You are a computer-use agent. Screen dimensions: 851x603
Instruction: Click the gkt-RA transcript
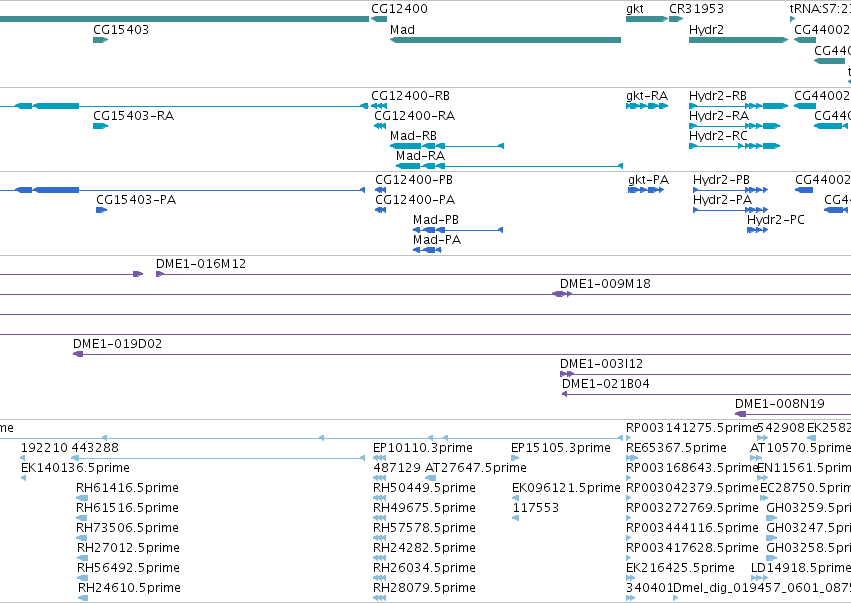coord(647,106)
